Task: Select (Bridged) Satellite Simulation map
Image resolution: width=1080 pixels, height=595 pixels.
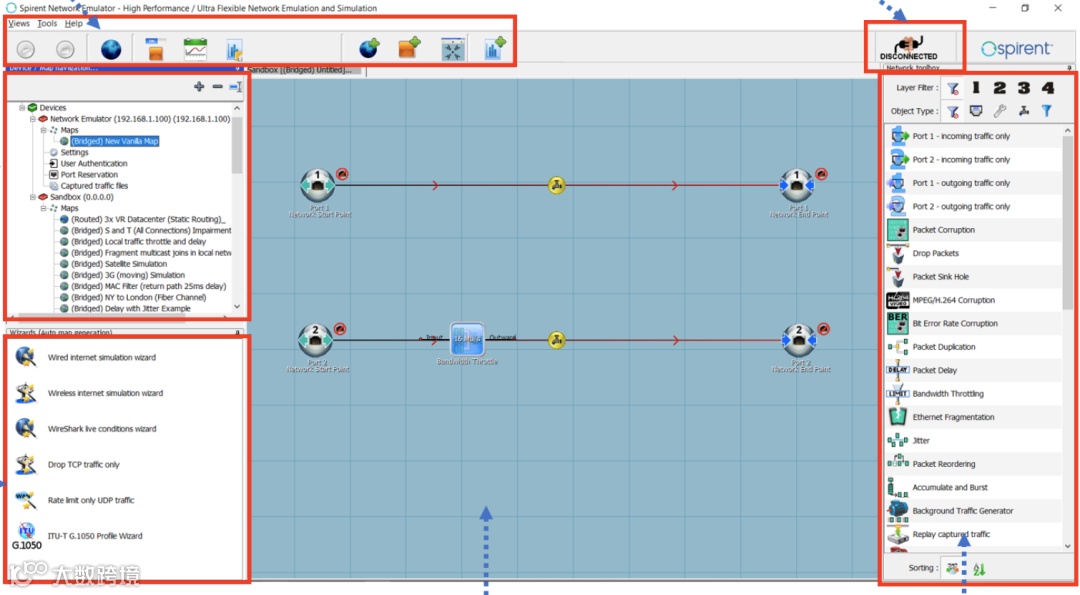Action: coord(118,264)
